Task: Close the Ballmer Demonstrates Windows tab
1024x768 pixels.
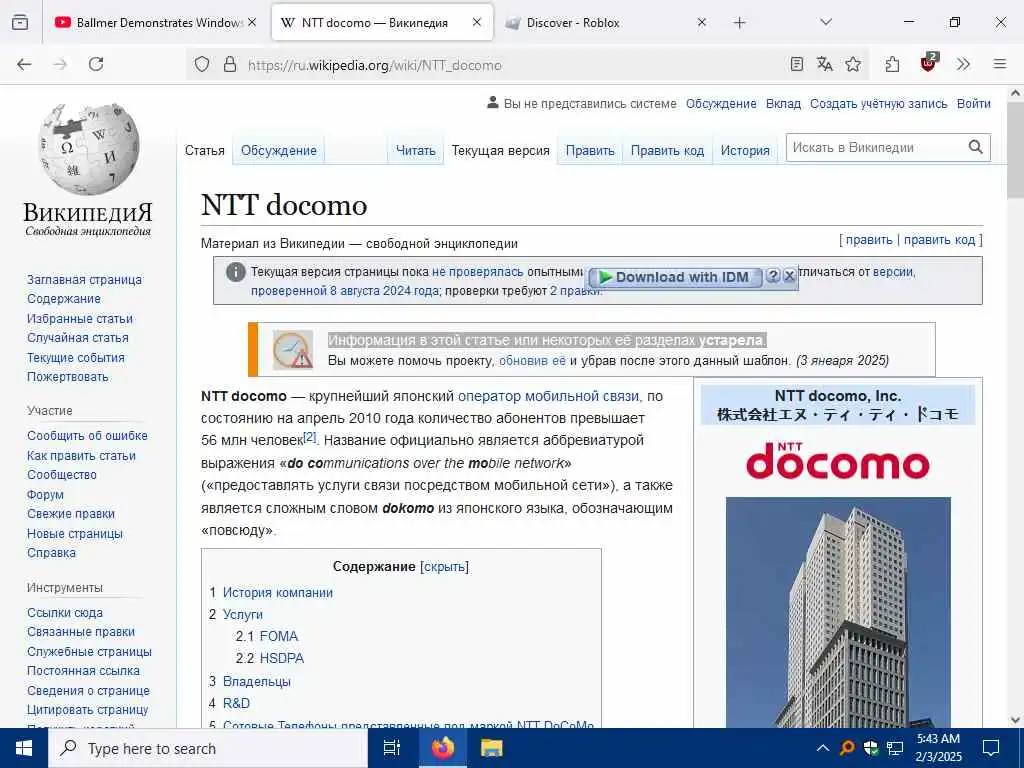Action: coord(252,22)
